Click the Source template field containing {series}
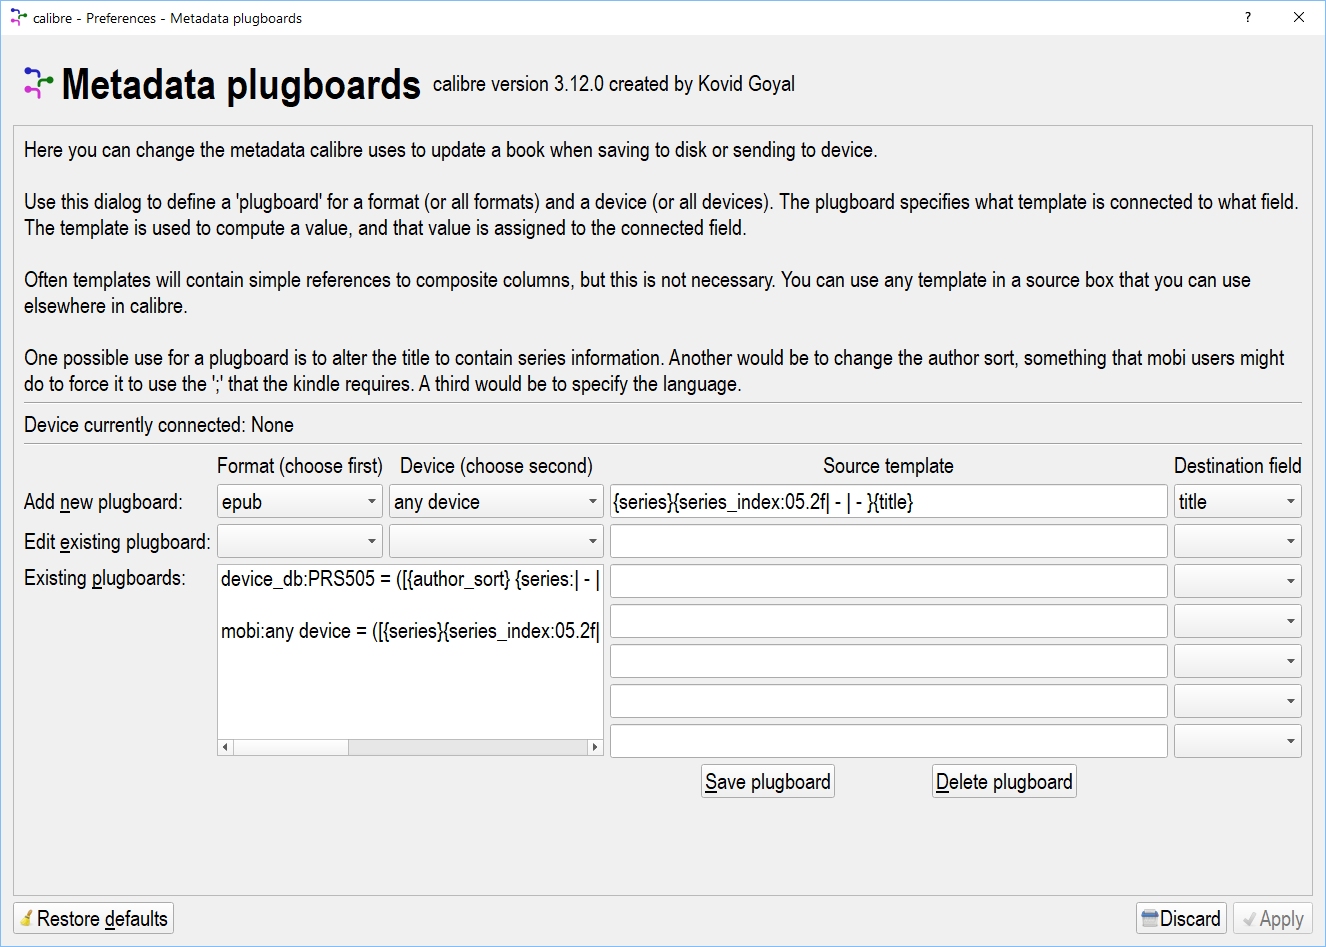This screenshot has height=947, width=1326. [888, 502]
